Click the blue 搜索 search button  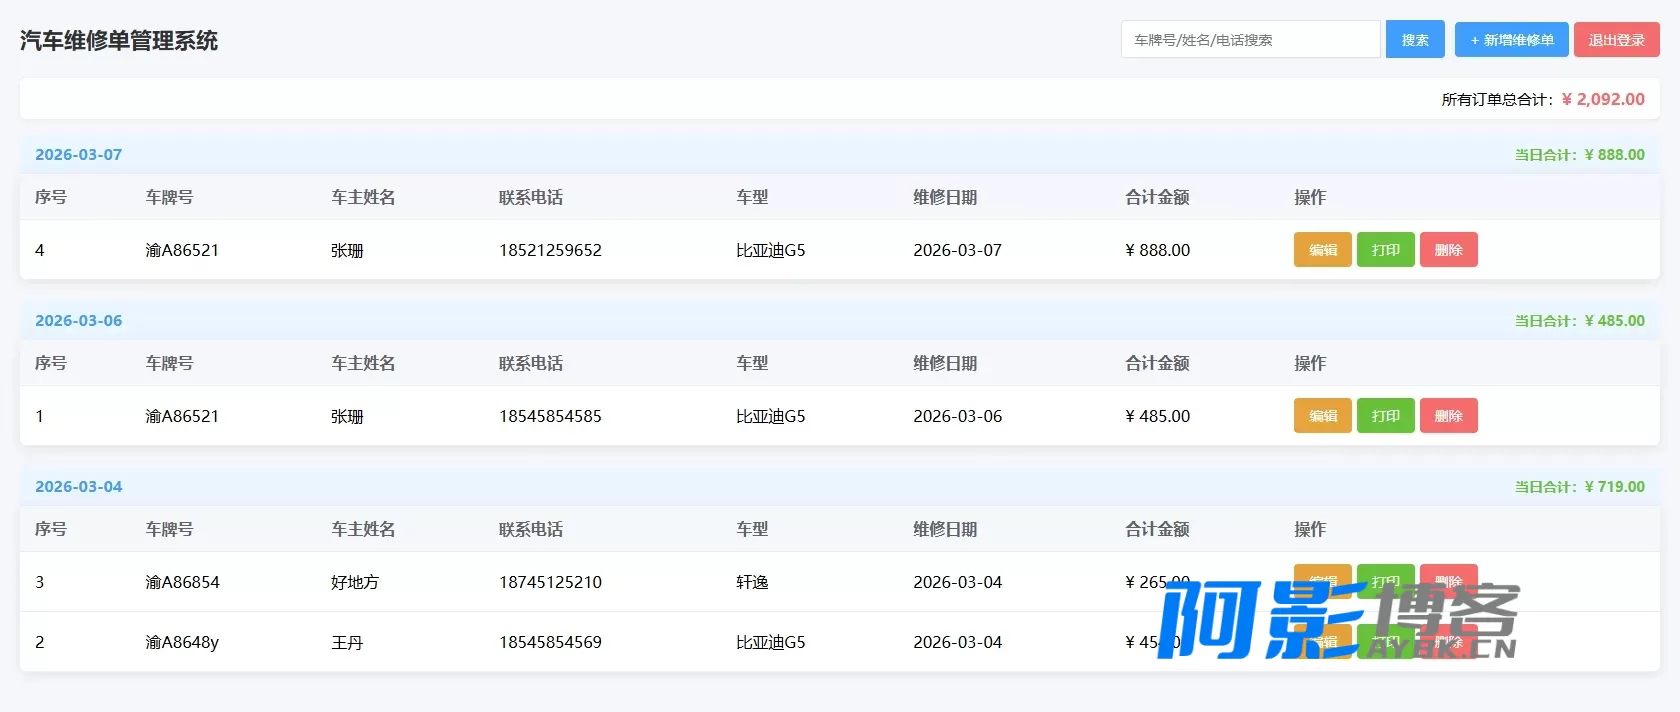(x=1415, y=40)
